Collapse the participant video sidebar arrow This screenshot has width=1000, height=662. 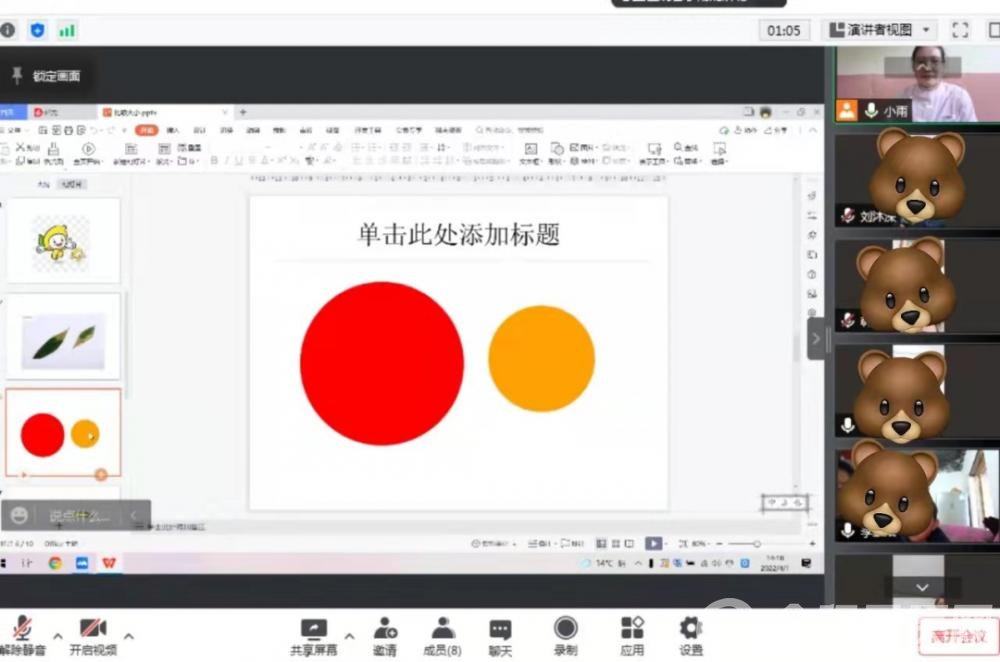(x=816, y=339)
